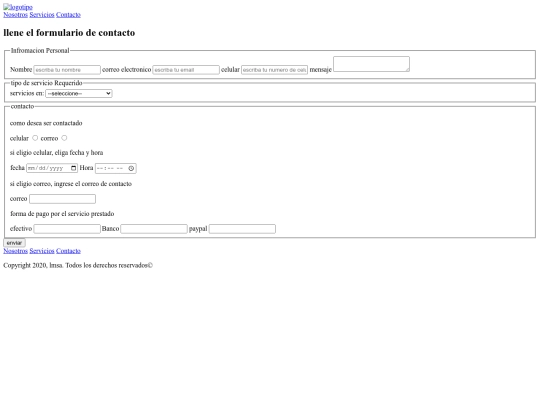Click 'si eligio celular, eliga fecha y hora'
Image resolution: width=540 pixels, height=405 pixels.
56,153
